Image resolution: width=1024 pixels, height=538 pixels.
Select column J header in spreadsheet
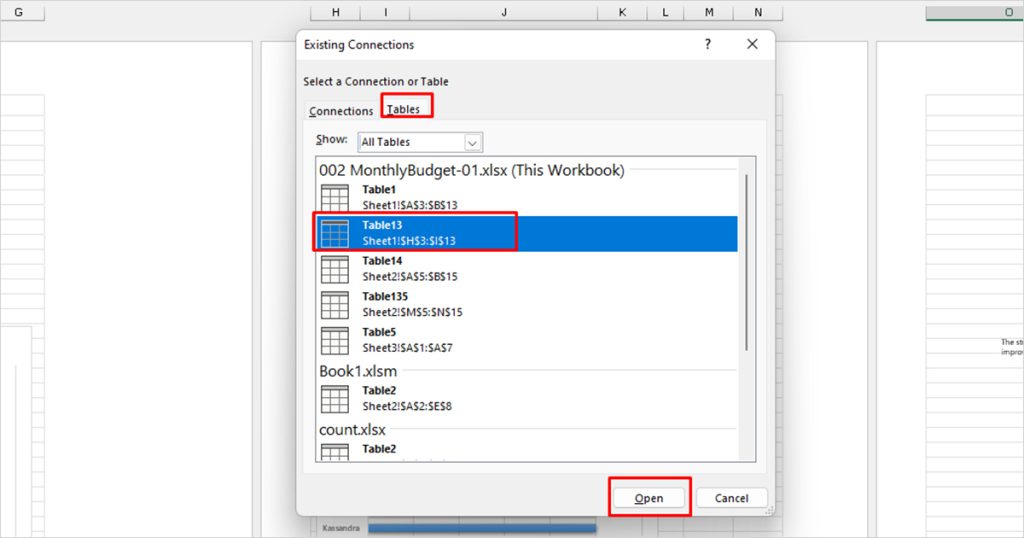point(504,12)
